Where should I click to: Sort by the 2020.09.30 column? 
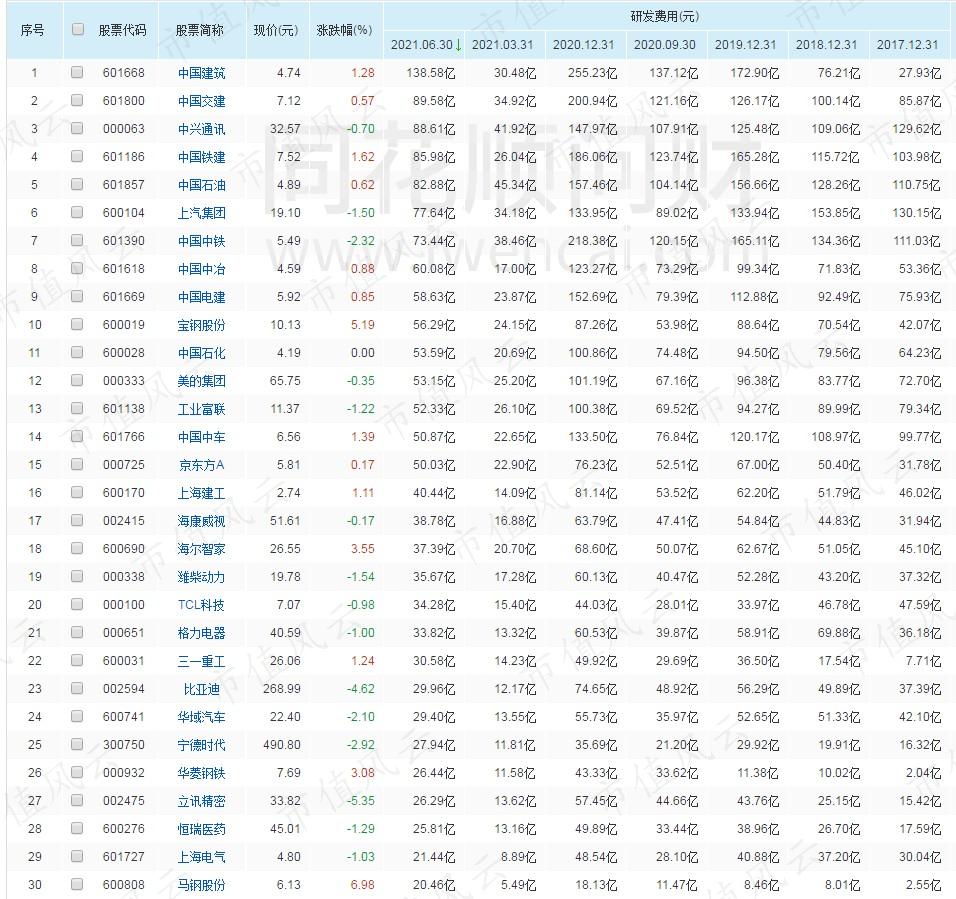pyautogui.click(x=665, y=44)
